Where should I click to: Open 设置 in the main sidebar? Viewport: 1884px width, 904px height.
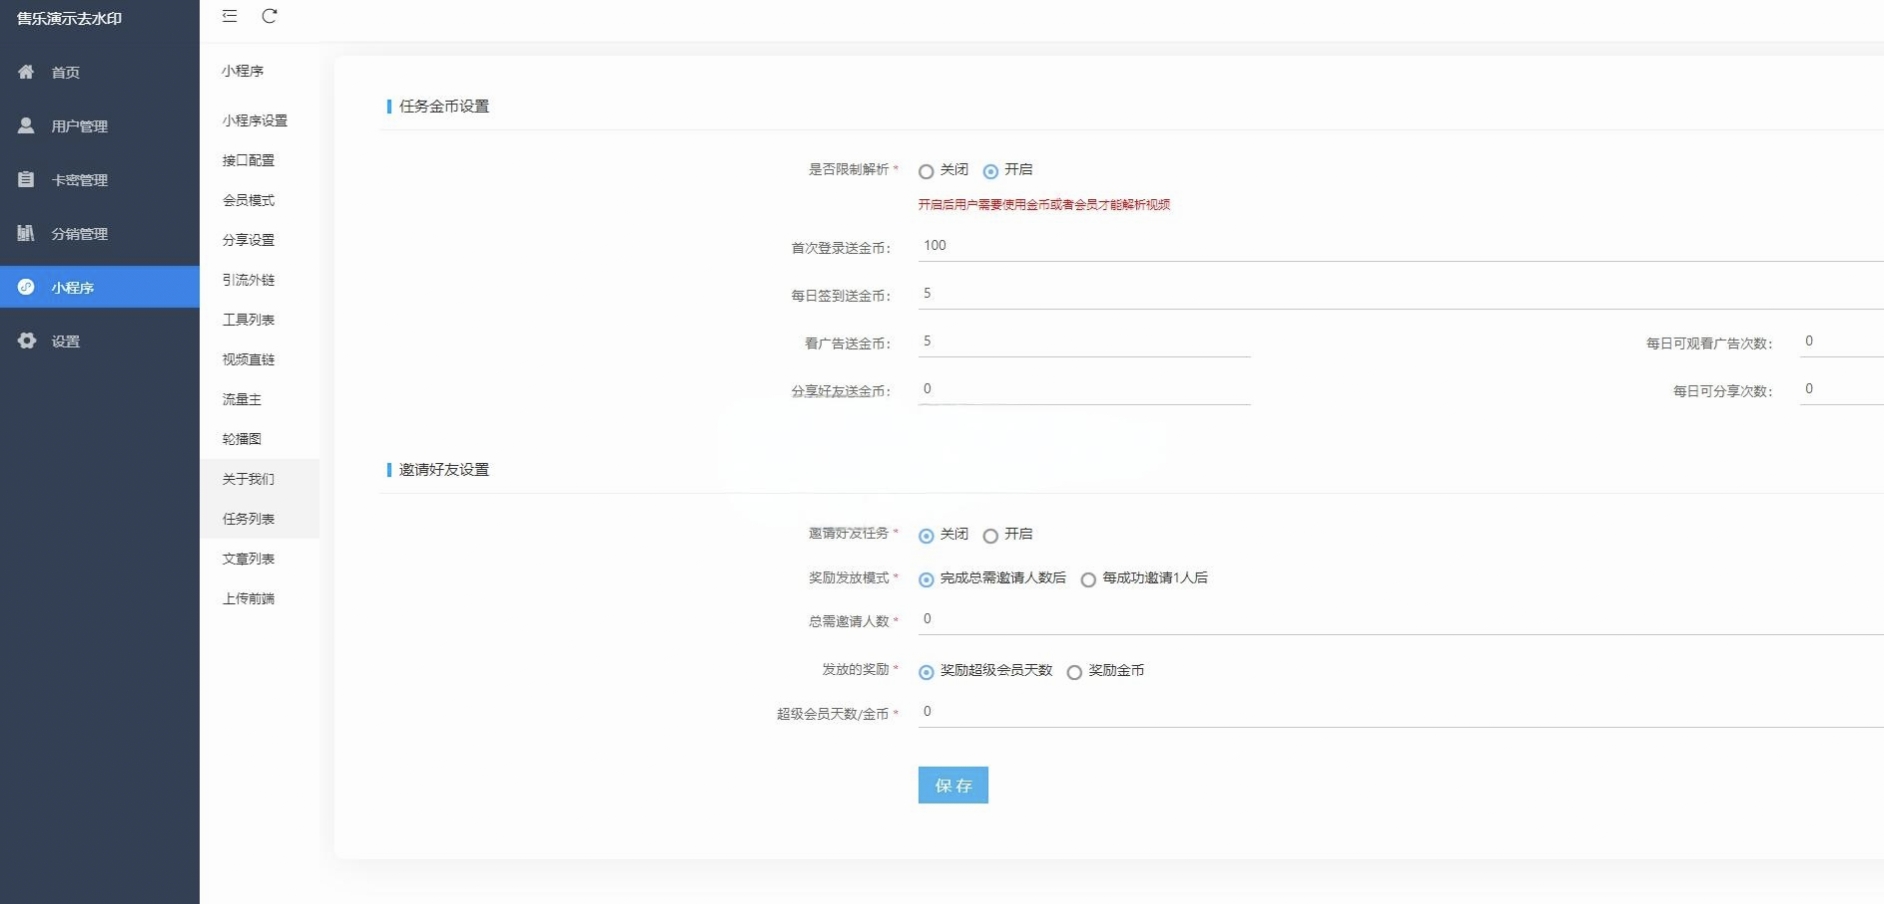pos(100,341)
